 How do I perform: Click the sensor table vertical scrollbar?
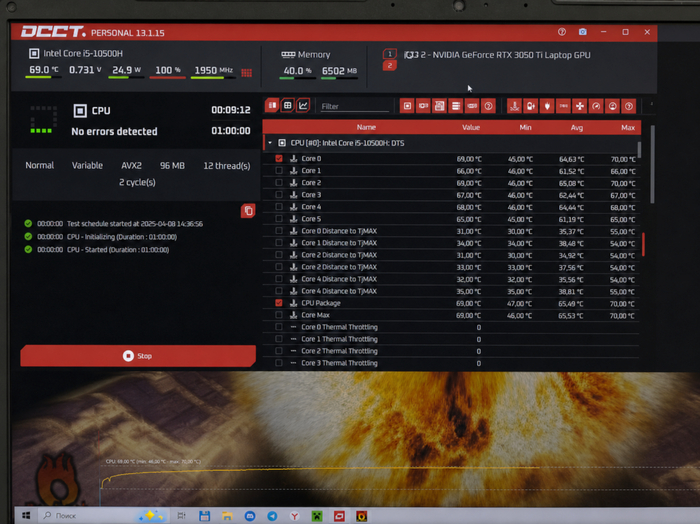pyautogui.click(x=653, y=164)
